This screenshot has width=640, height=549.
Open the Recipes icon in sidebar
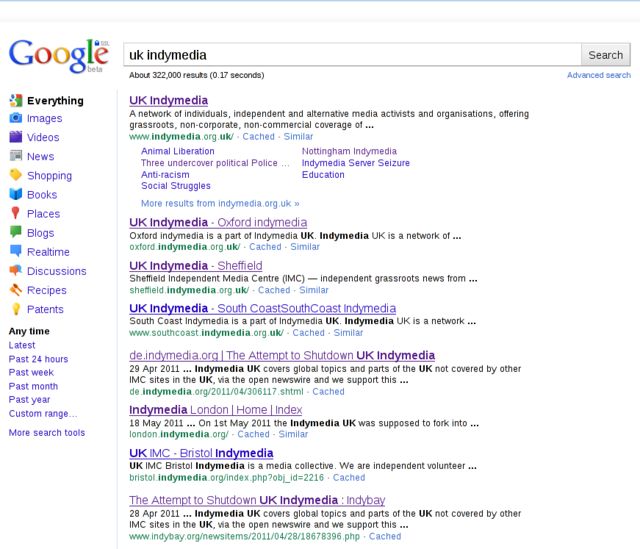[16, 290]
